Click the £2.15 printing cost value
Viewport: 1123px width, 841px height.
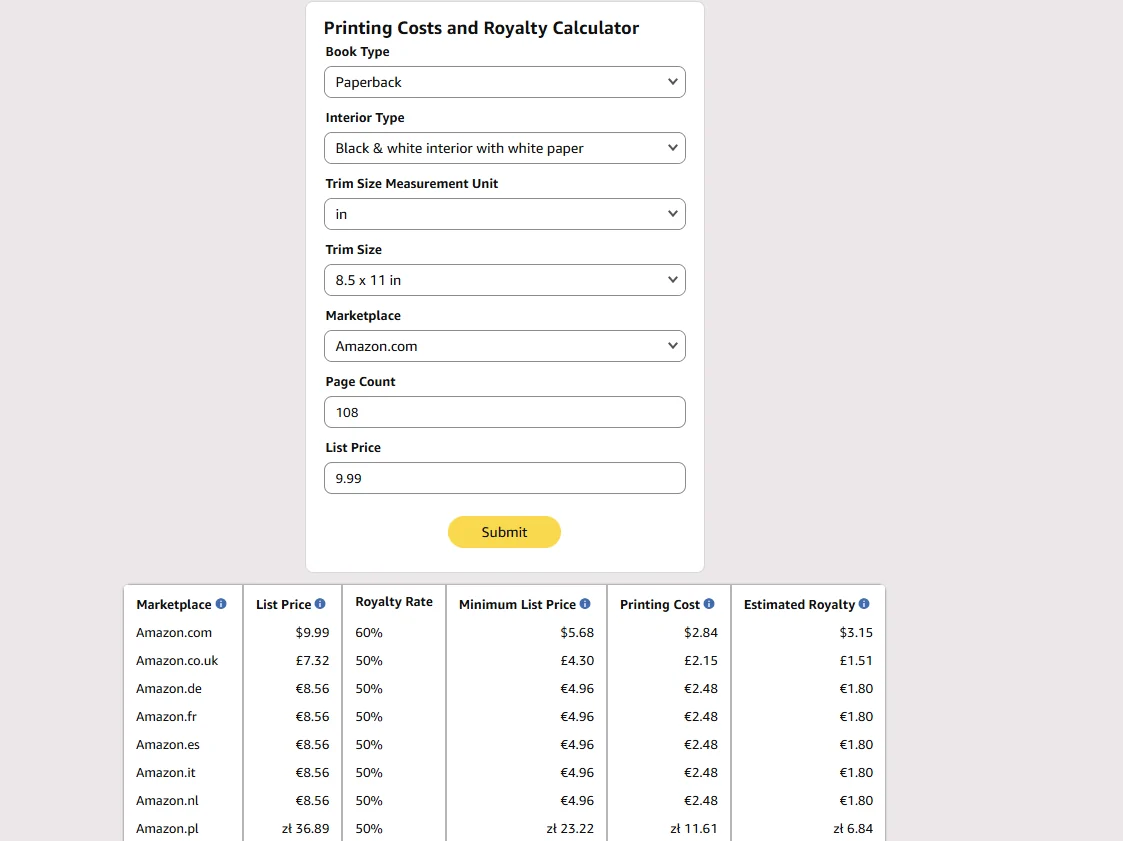[x=700, y=660]
